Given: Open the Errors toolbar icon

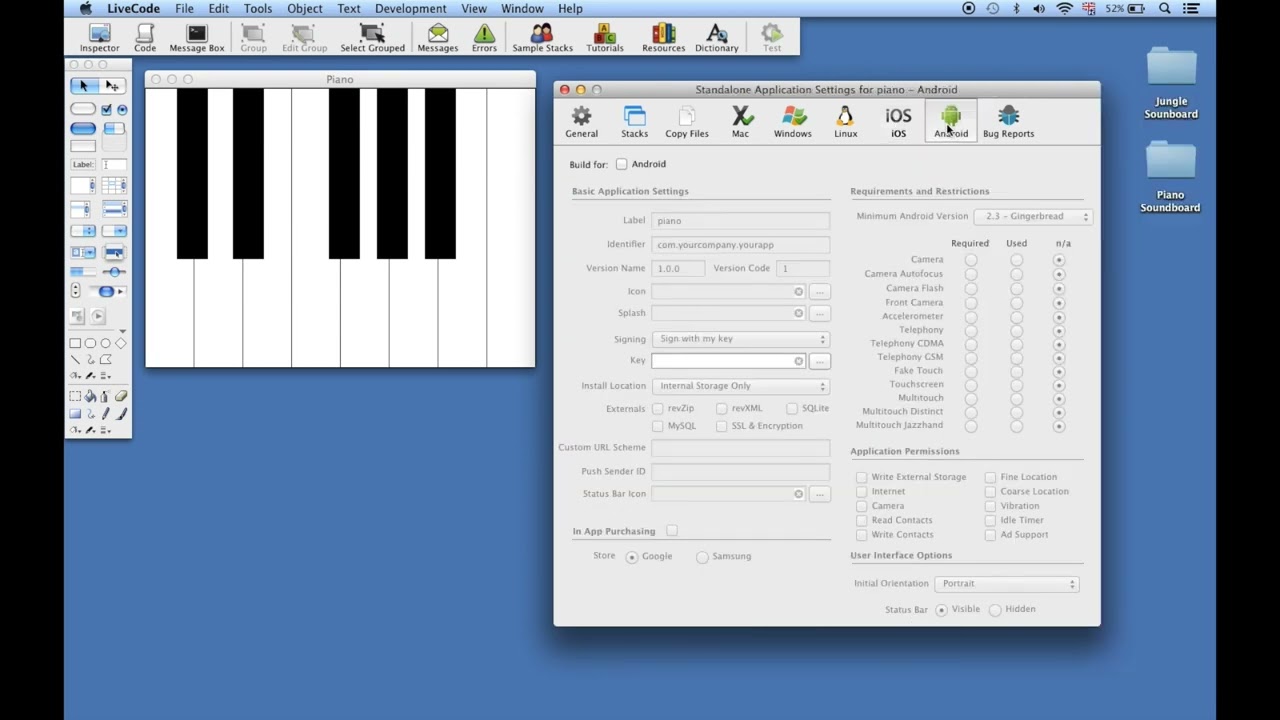Looking at the screenshot, I should [484, 39].
